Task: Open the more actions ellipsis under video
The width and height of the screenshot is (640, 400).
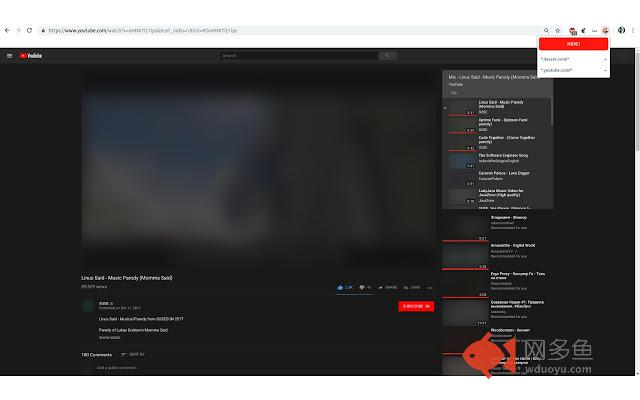Action: [430, 288]
